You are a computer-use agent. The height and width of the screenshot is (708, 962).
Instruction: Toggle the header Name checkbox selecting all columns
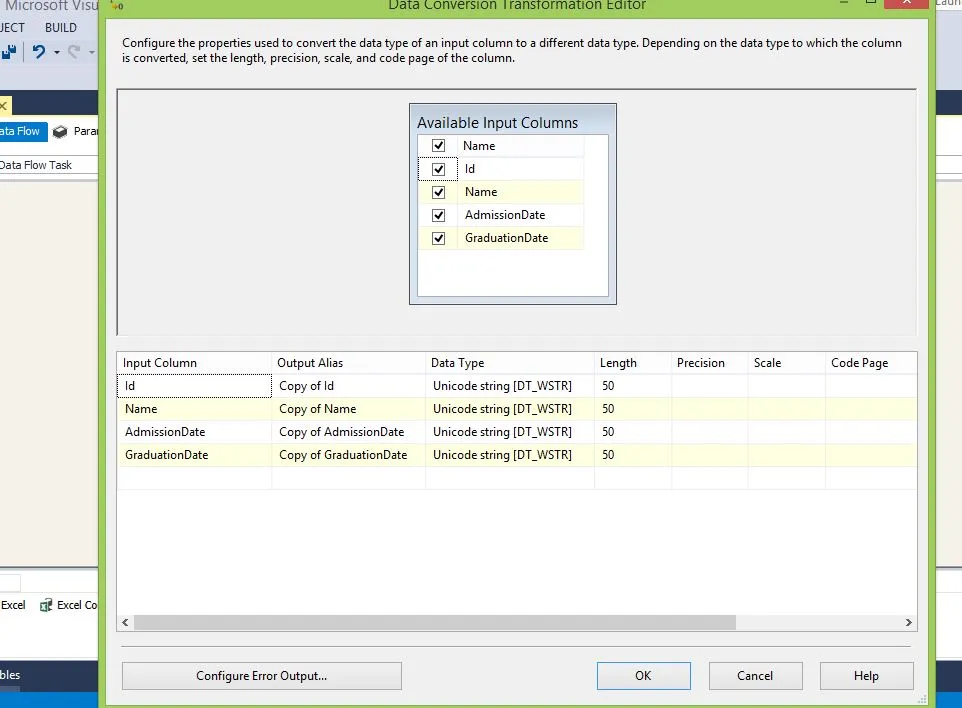438,145
